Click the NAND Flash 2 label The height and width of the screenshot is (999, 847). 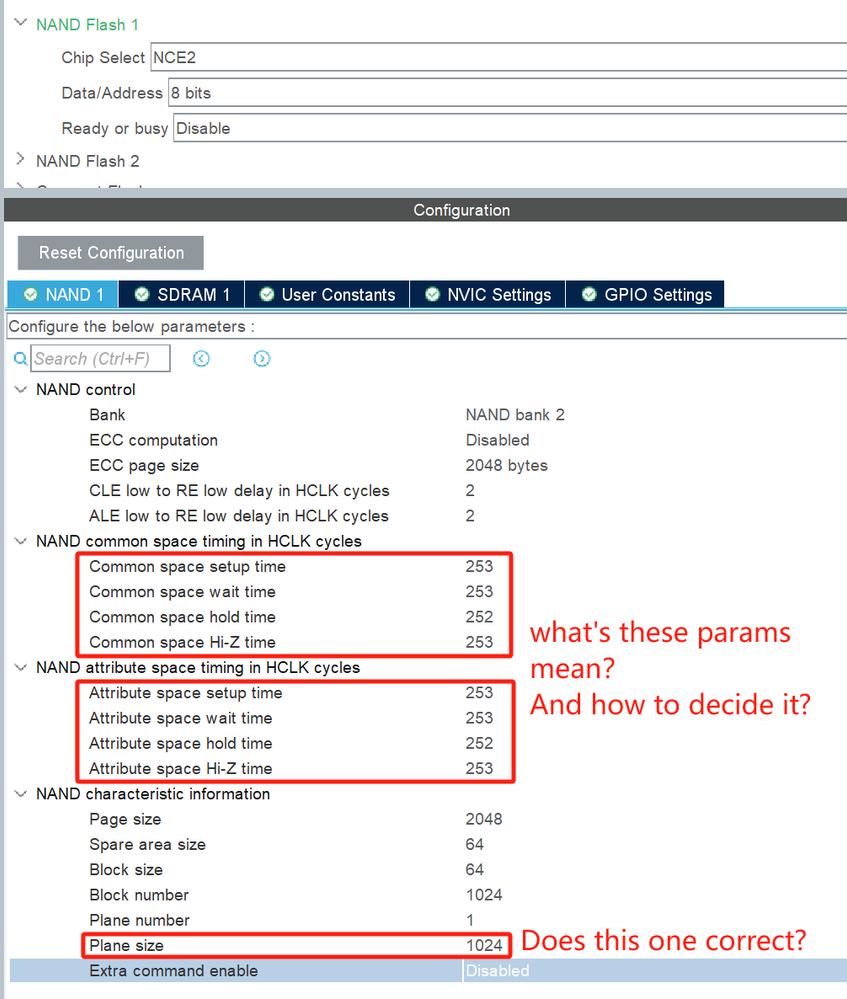pos(87,161)
